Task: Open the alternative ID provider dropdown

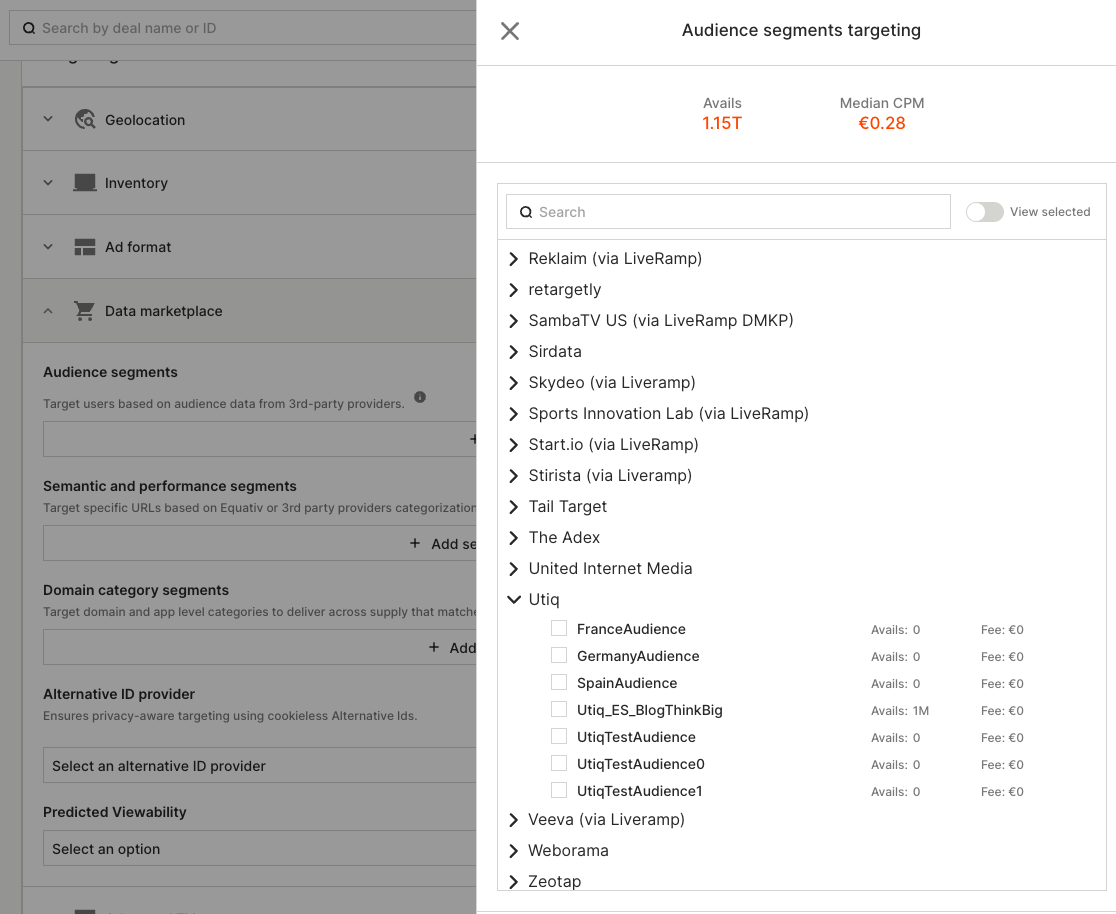Action: point(258,766)
